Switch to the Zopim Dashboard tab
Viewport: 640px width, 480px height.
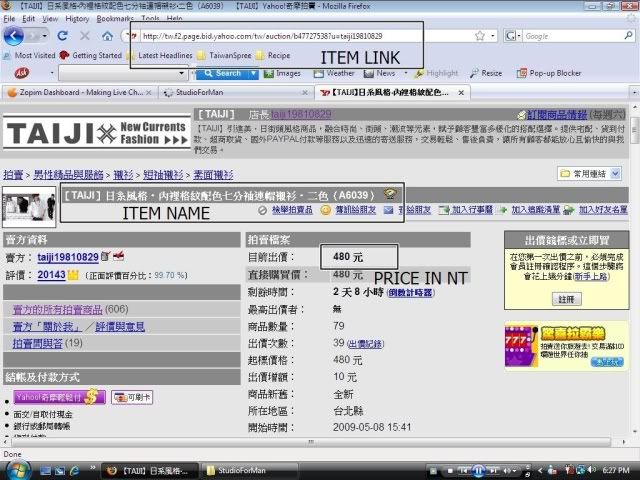[x=80, y=93]
